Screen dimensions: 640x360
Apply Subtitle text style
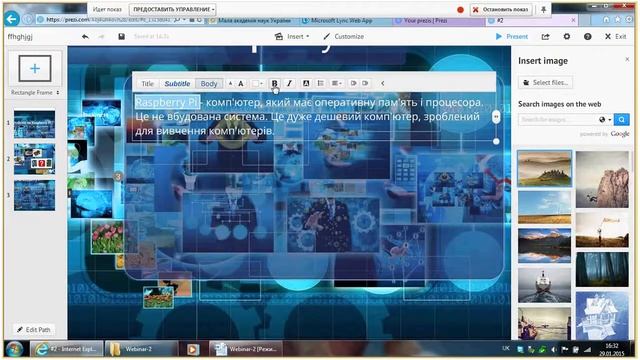pos(177,84)
